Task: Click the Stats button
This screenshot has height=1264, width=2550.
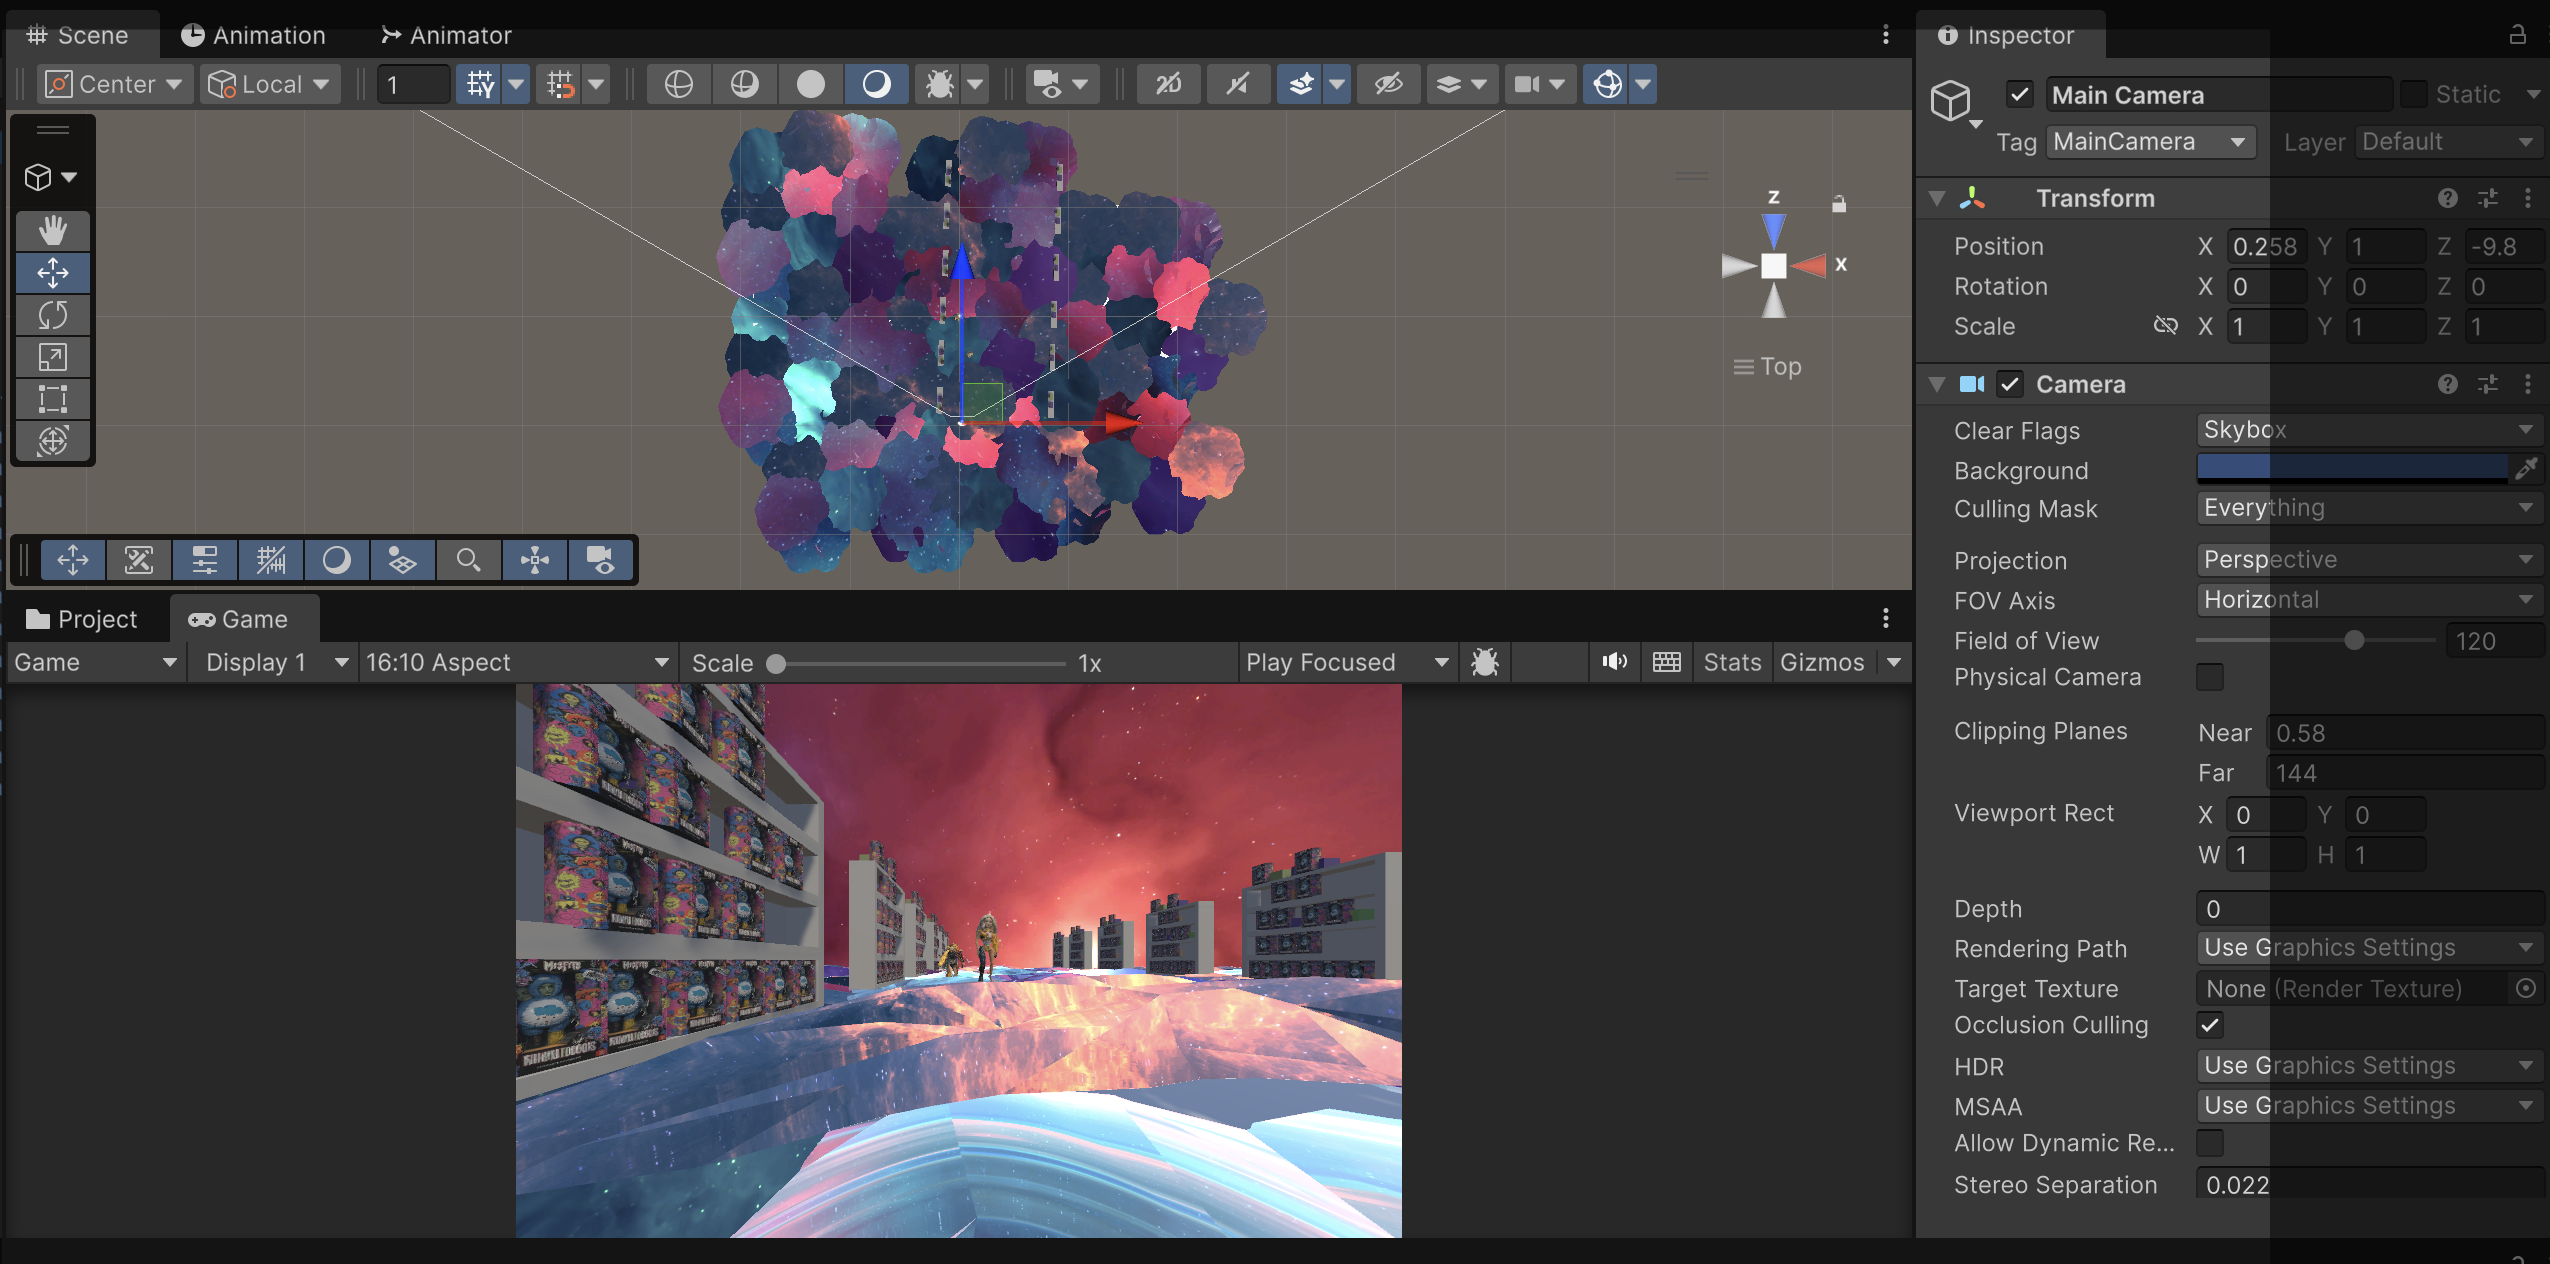Action: (x=1731, y=662)
